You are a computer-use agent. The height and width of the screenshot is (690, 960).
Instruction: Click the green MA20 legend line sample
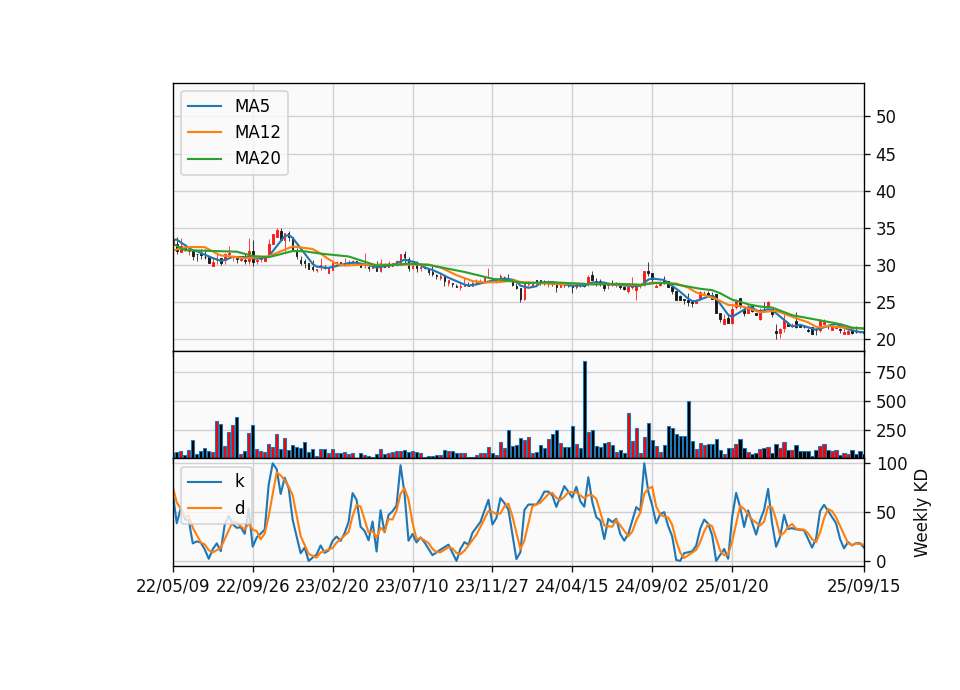tap(204, 159)
